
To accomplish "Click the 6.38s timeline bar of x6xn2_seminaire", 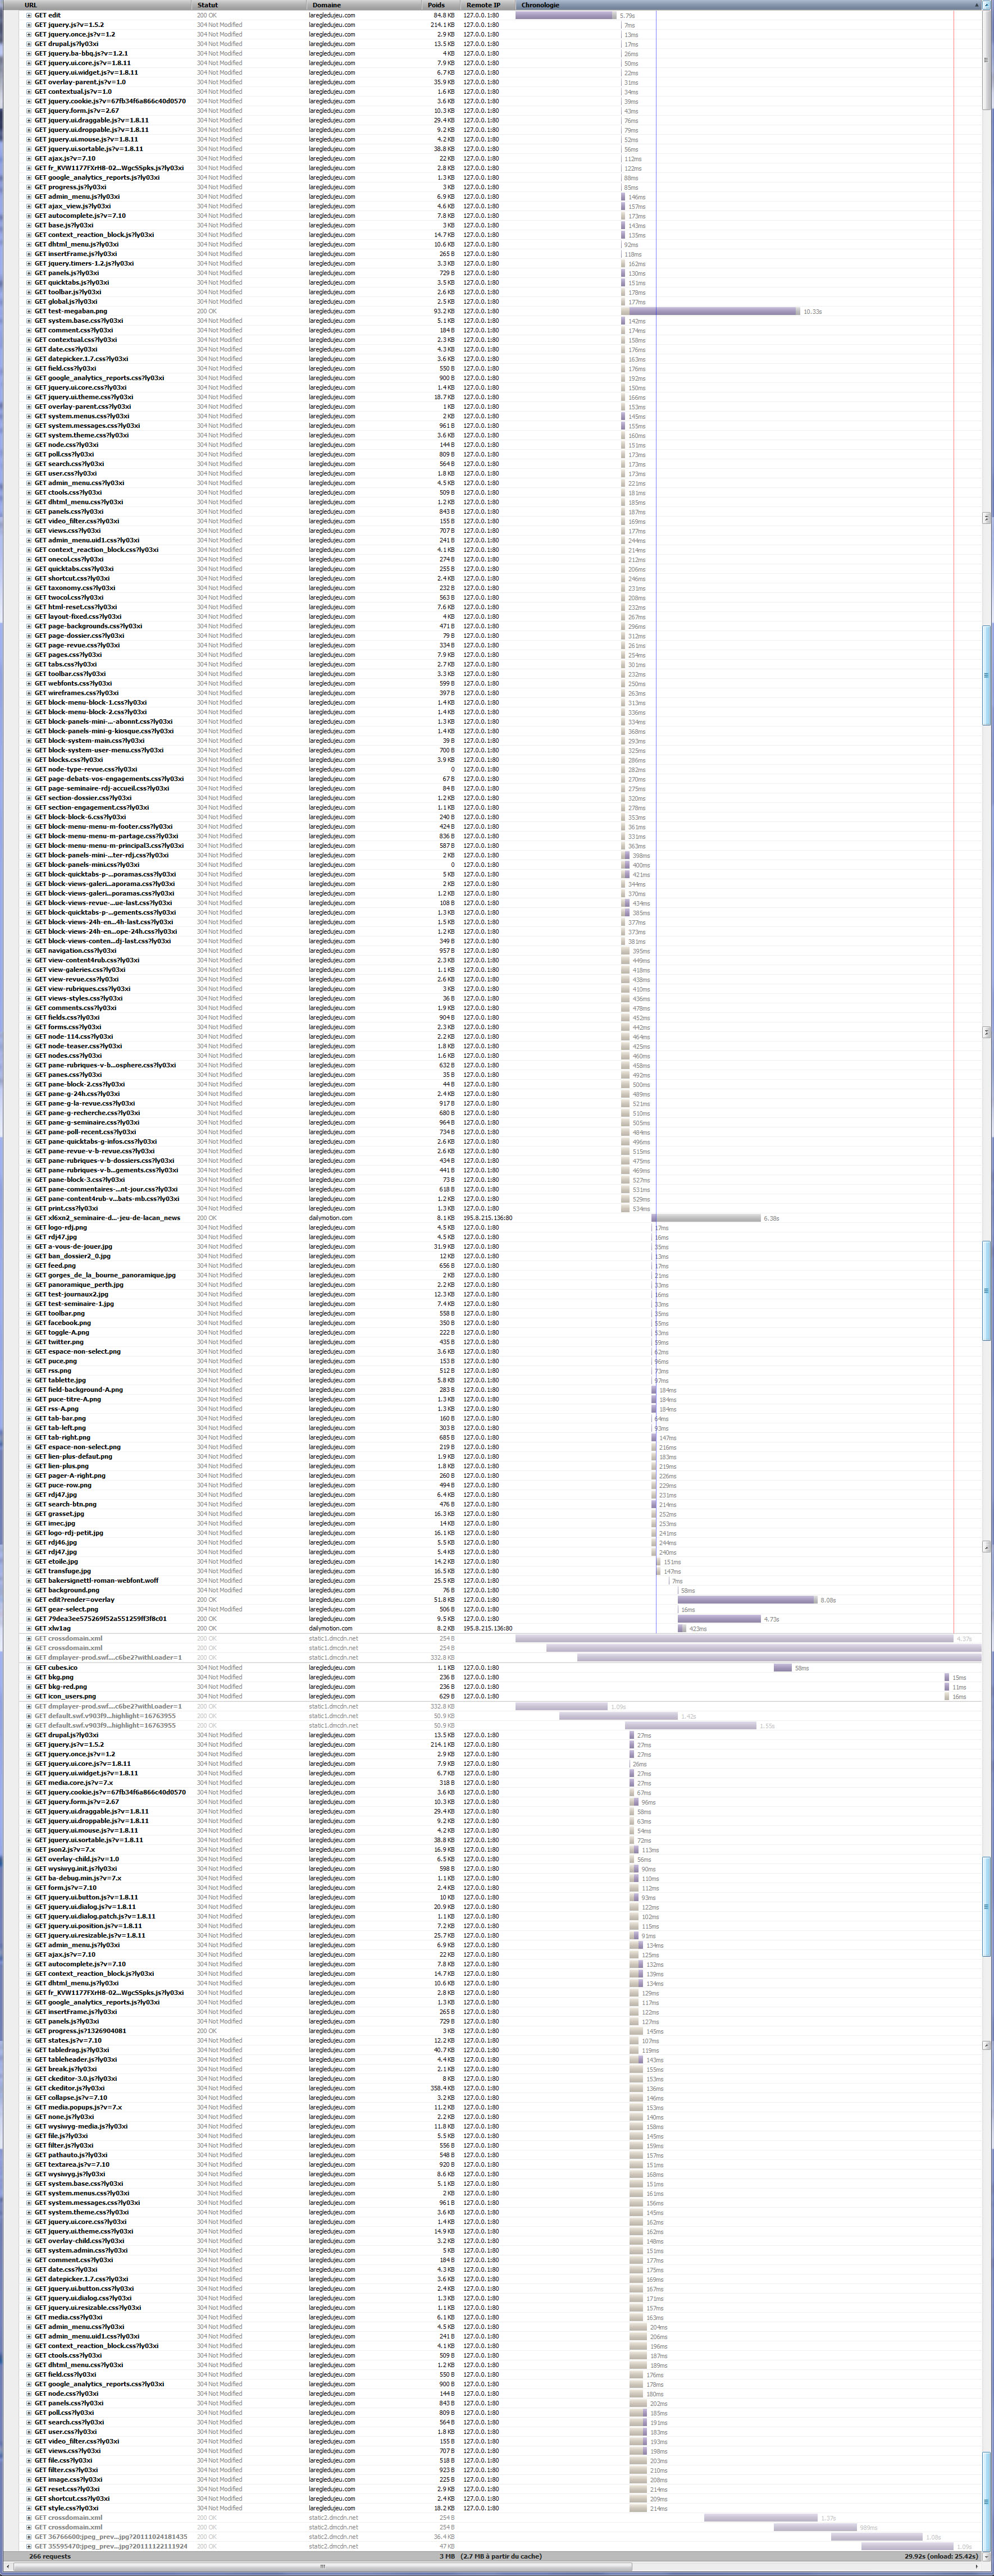I will point(706,1218).
